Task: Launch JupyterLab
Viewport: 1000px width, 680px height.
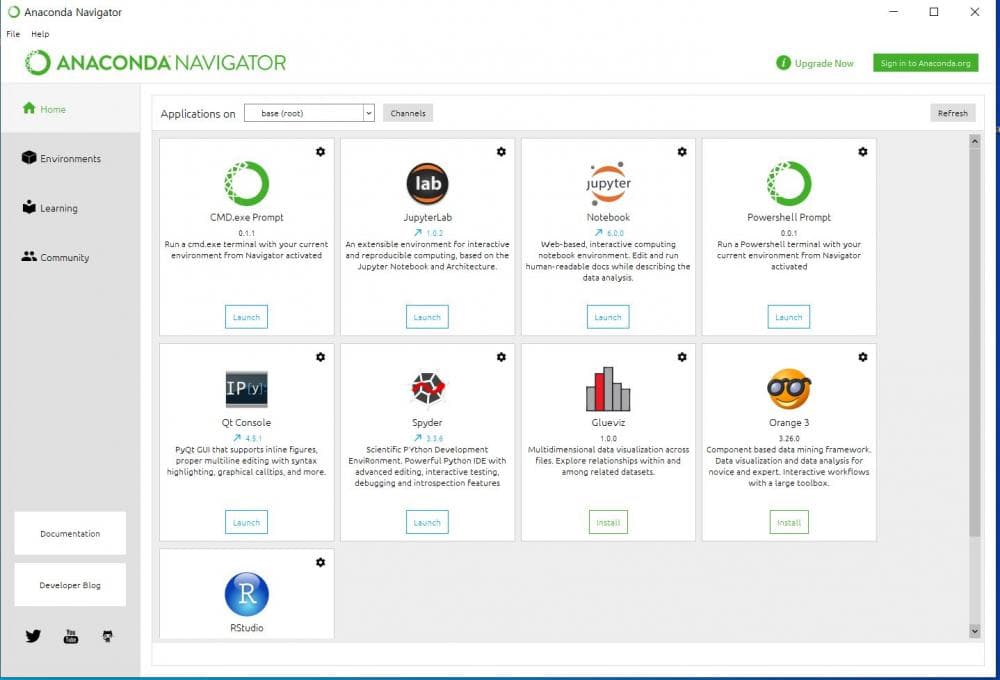Action: (427, 317)
